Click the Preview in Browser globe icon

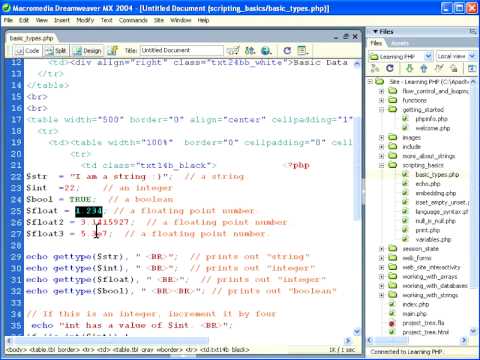(266, 51)
